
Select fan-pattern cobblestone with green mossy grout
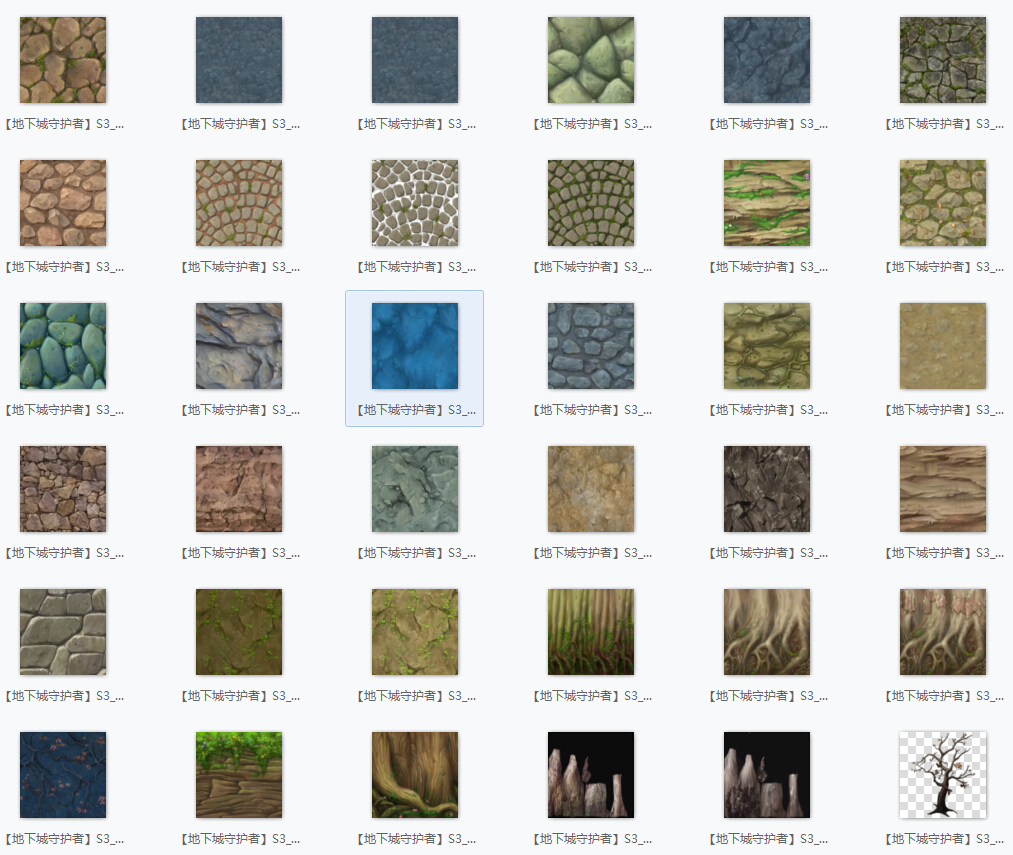click(590, 203)
